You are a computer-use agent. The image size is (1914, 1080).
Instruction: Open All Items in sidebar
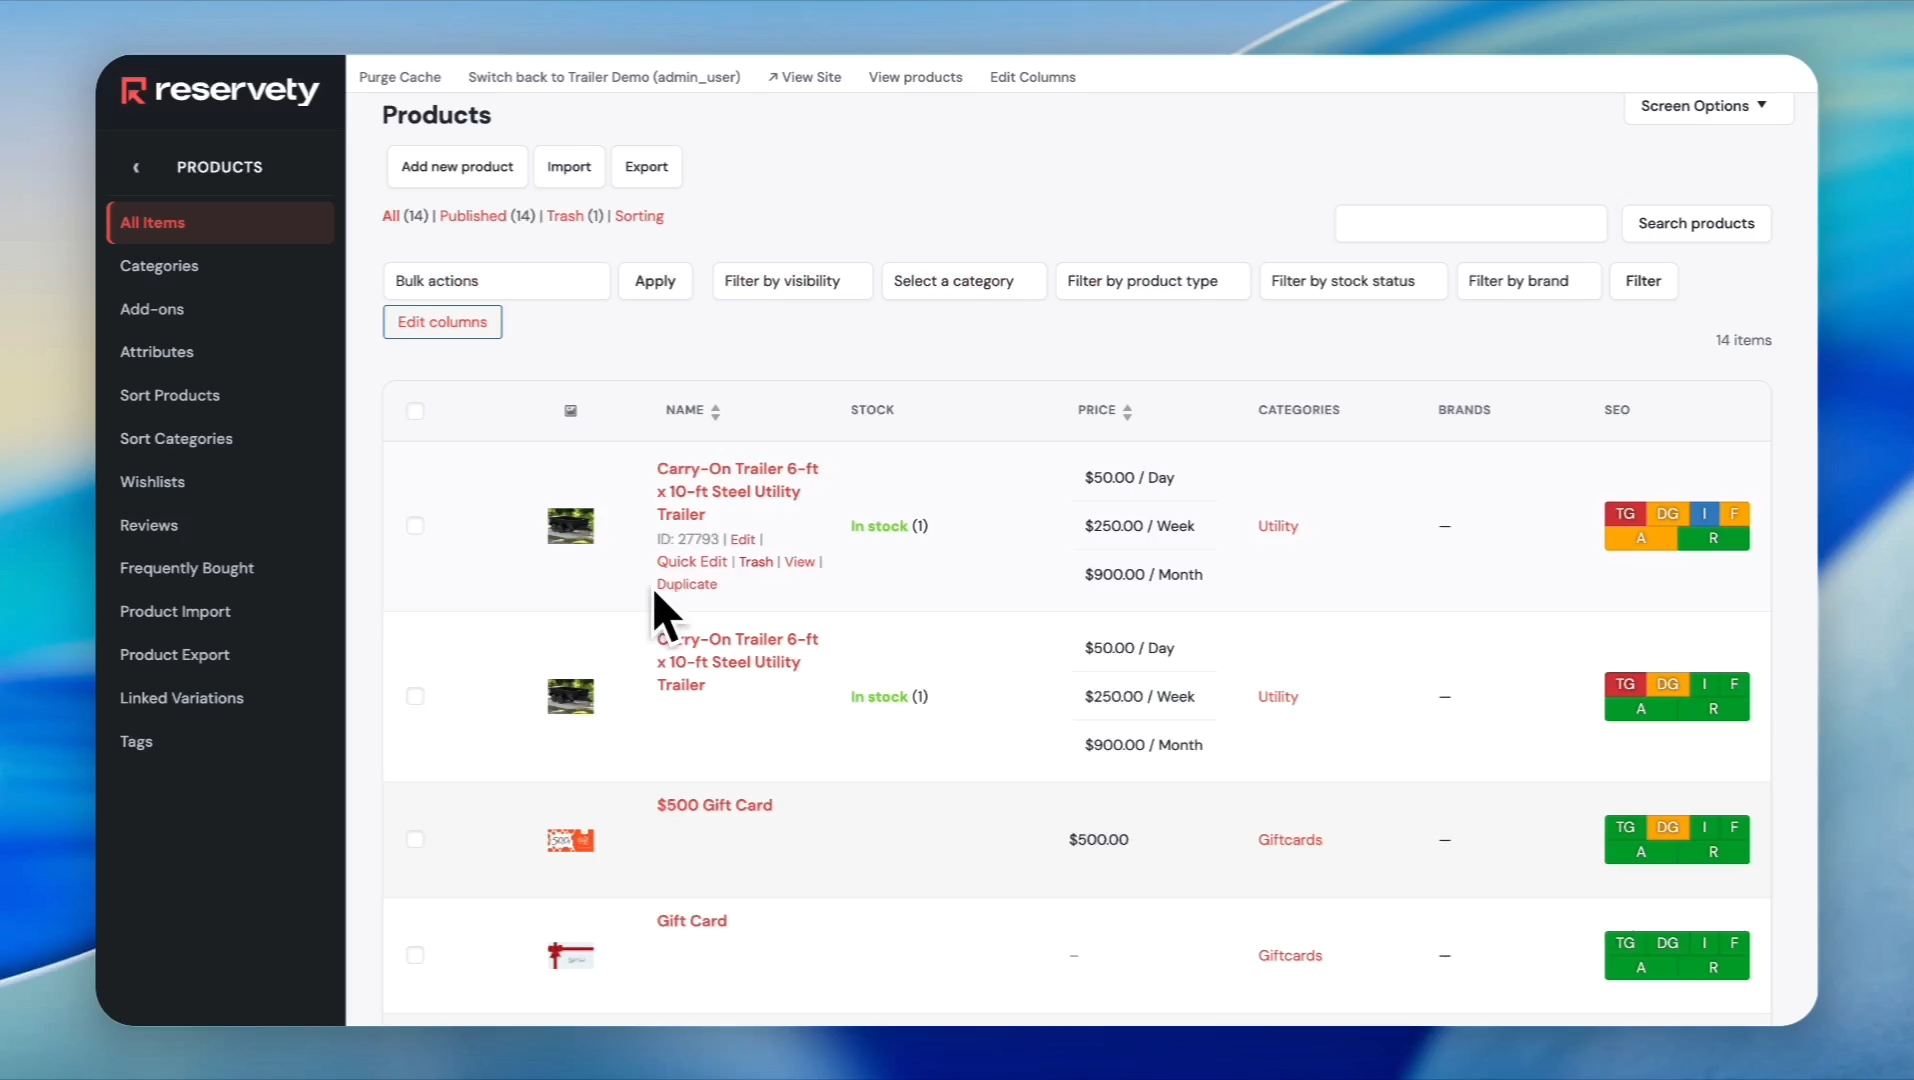220,223
